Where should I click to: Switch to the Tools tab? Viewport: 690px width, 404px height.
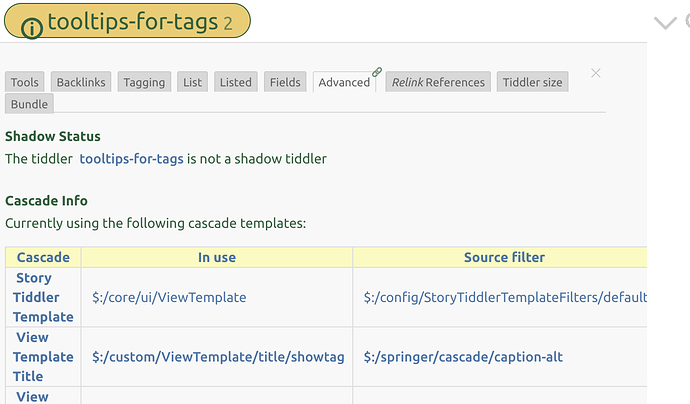[x=25, y=82]
